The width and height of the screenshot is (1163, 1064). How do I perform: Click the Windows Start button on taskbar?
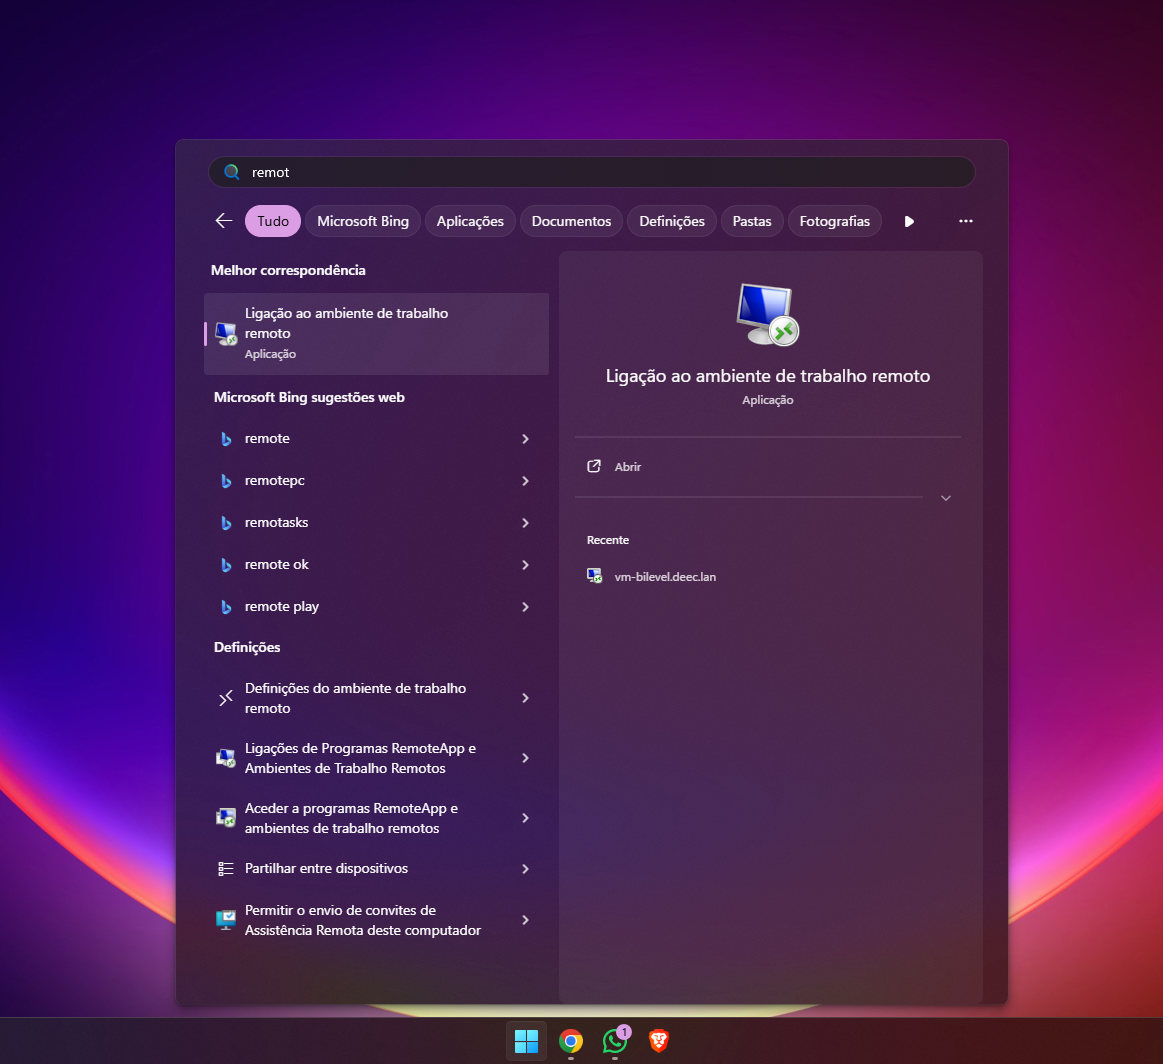527,1041
